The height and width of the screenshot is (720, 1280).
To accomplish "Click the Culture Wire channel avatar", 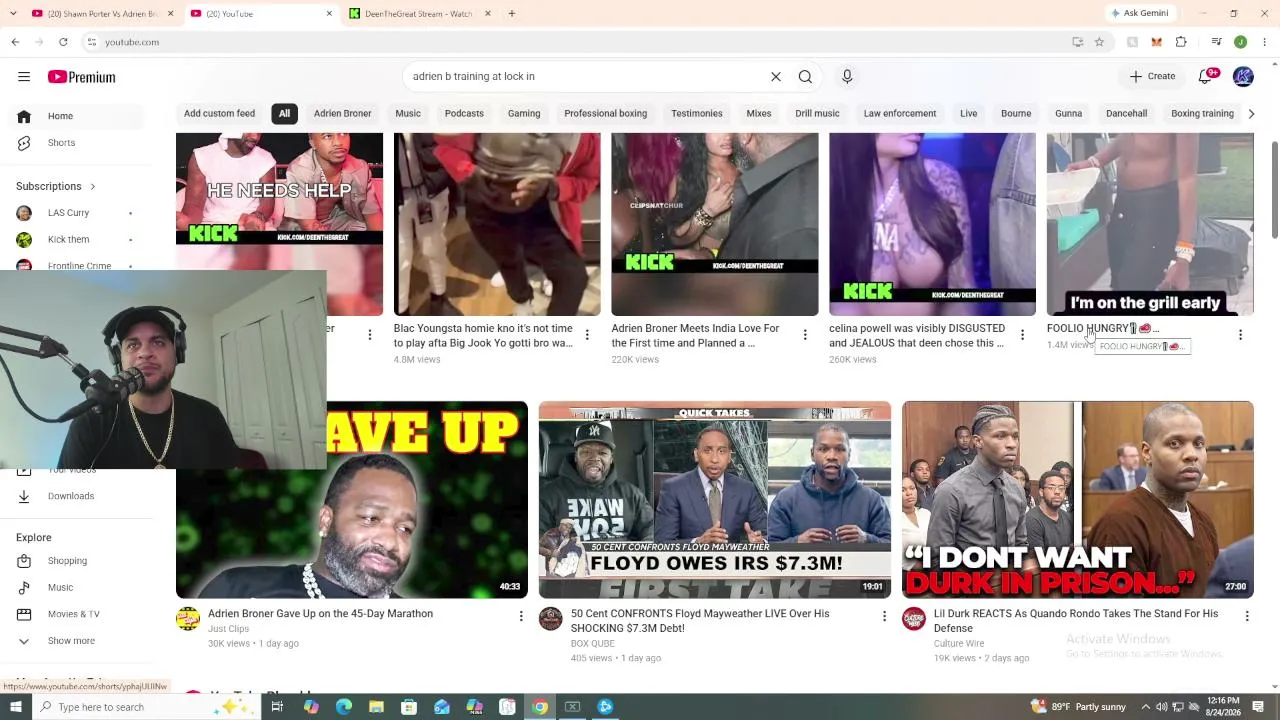I will 914,619.
